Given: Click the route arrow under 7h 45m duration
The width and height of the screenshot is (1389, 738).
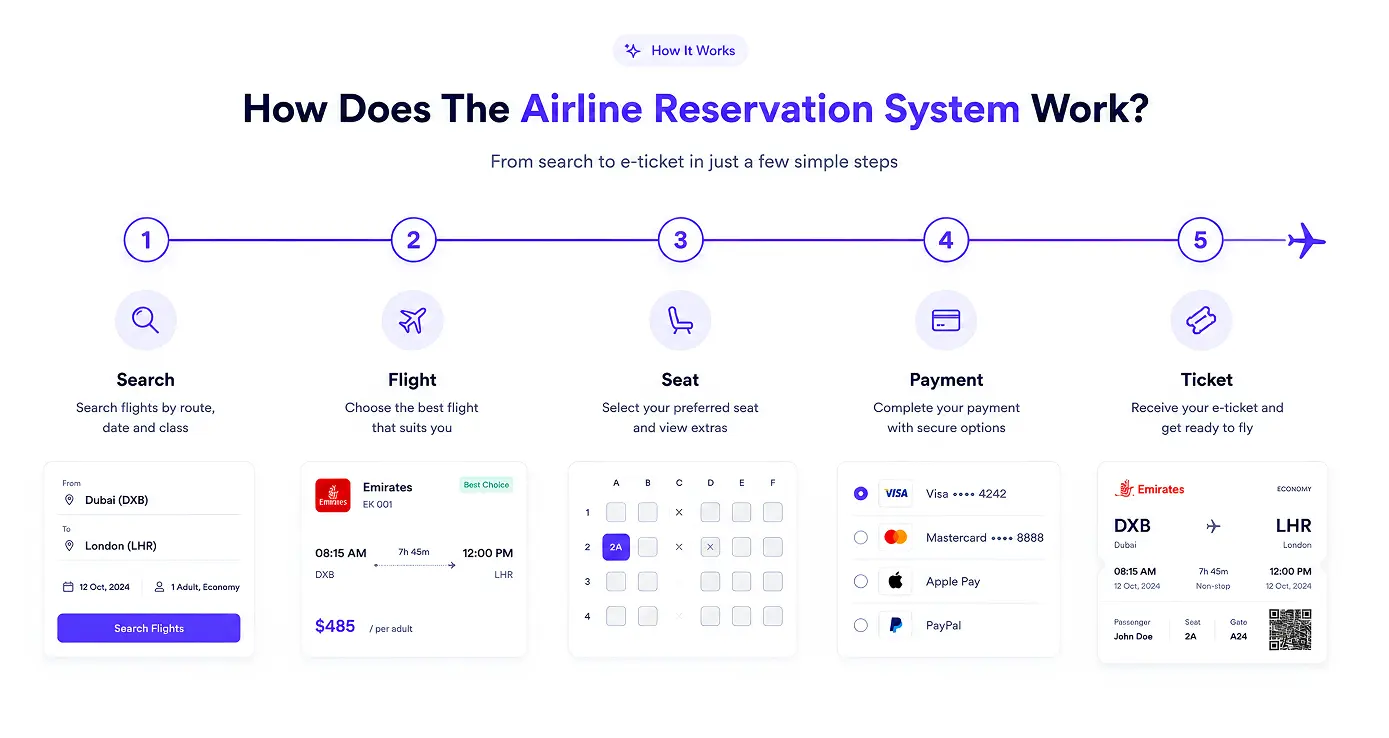Looking at the screenshot, I should tap(414, 566).
